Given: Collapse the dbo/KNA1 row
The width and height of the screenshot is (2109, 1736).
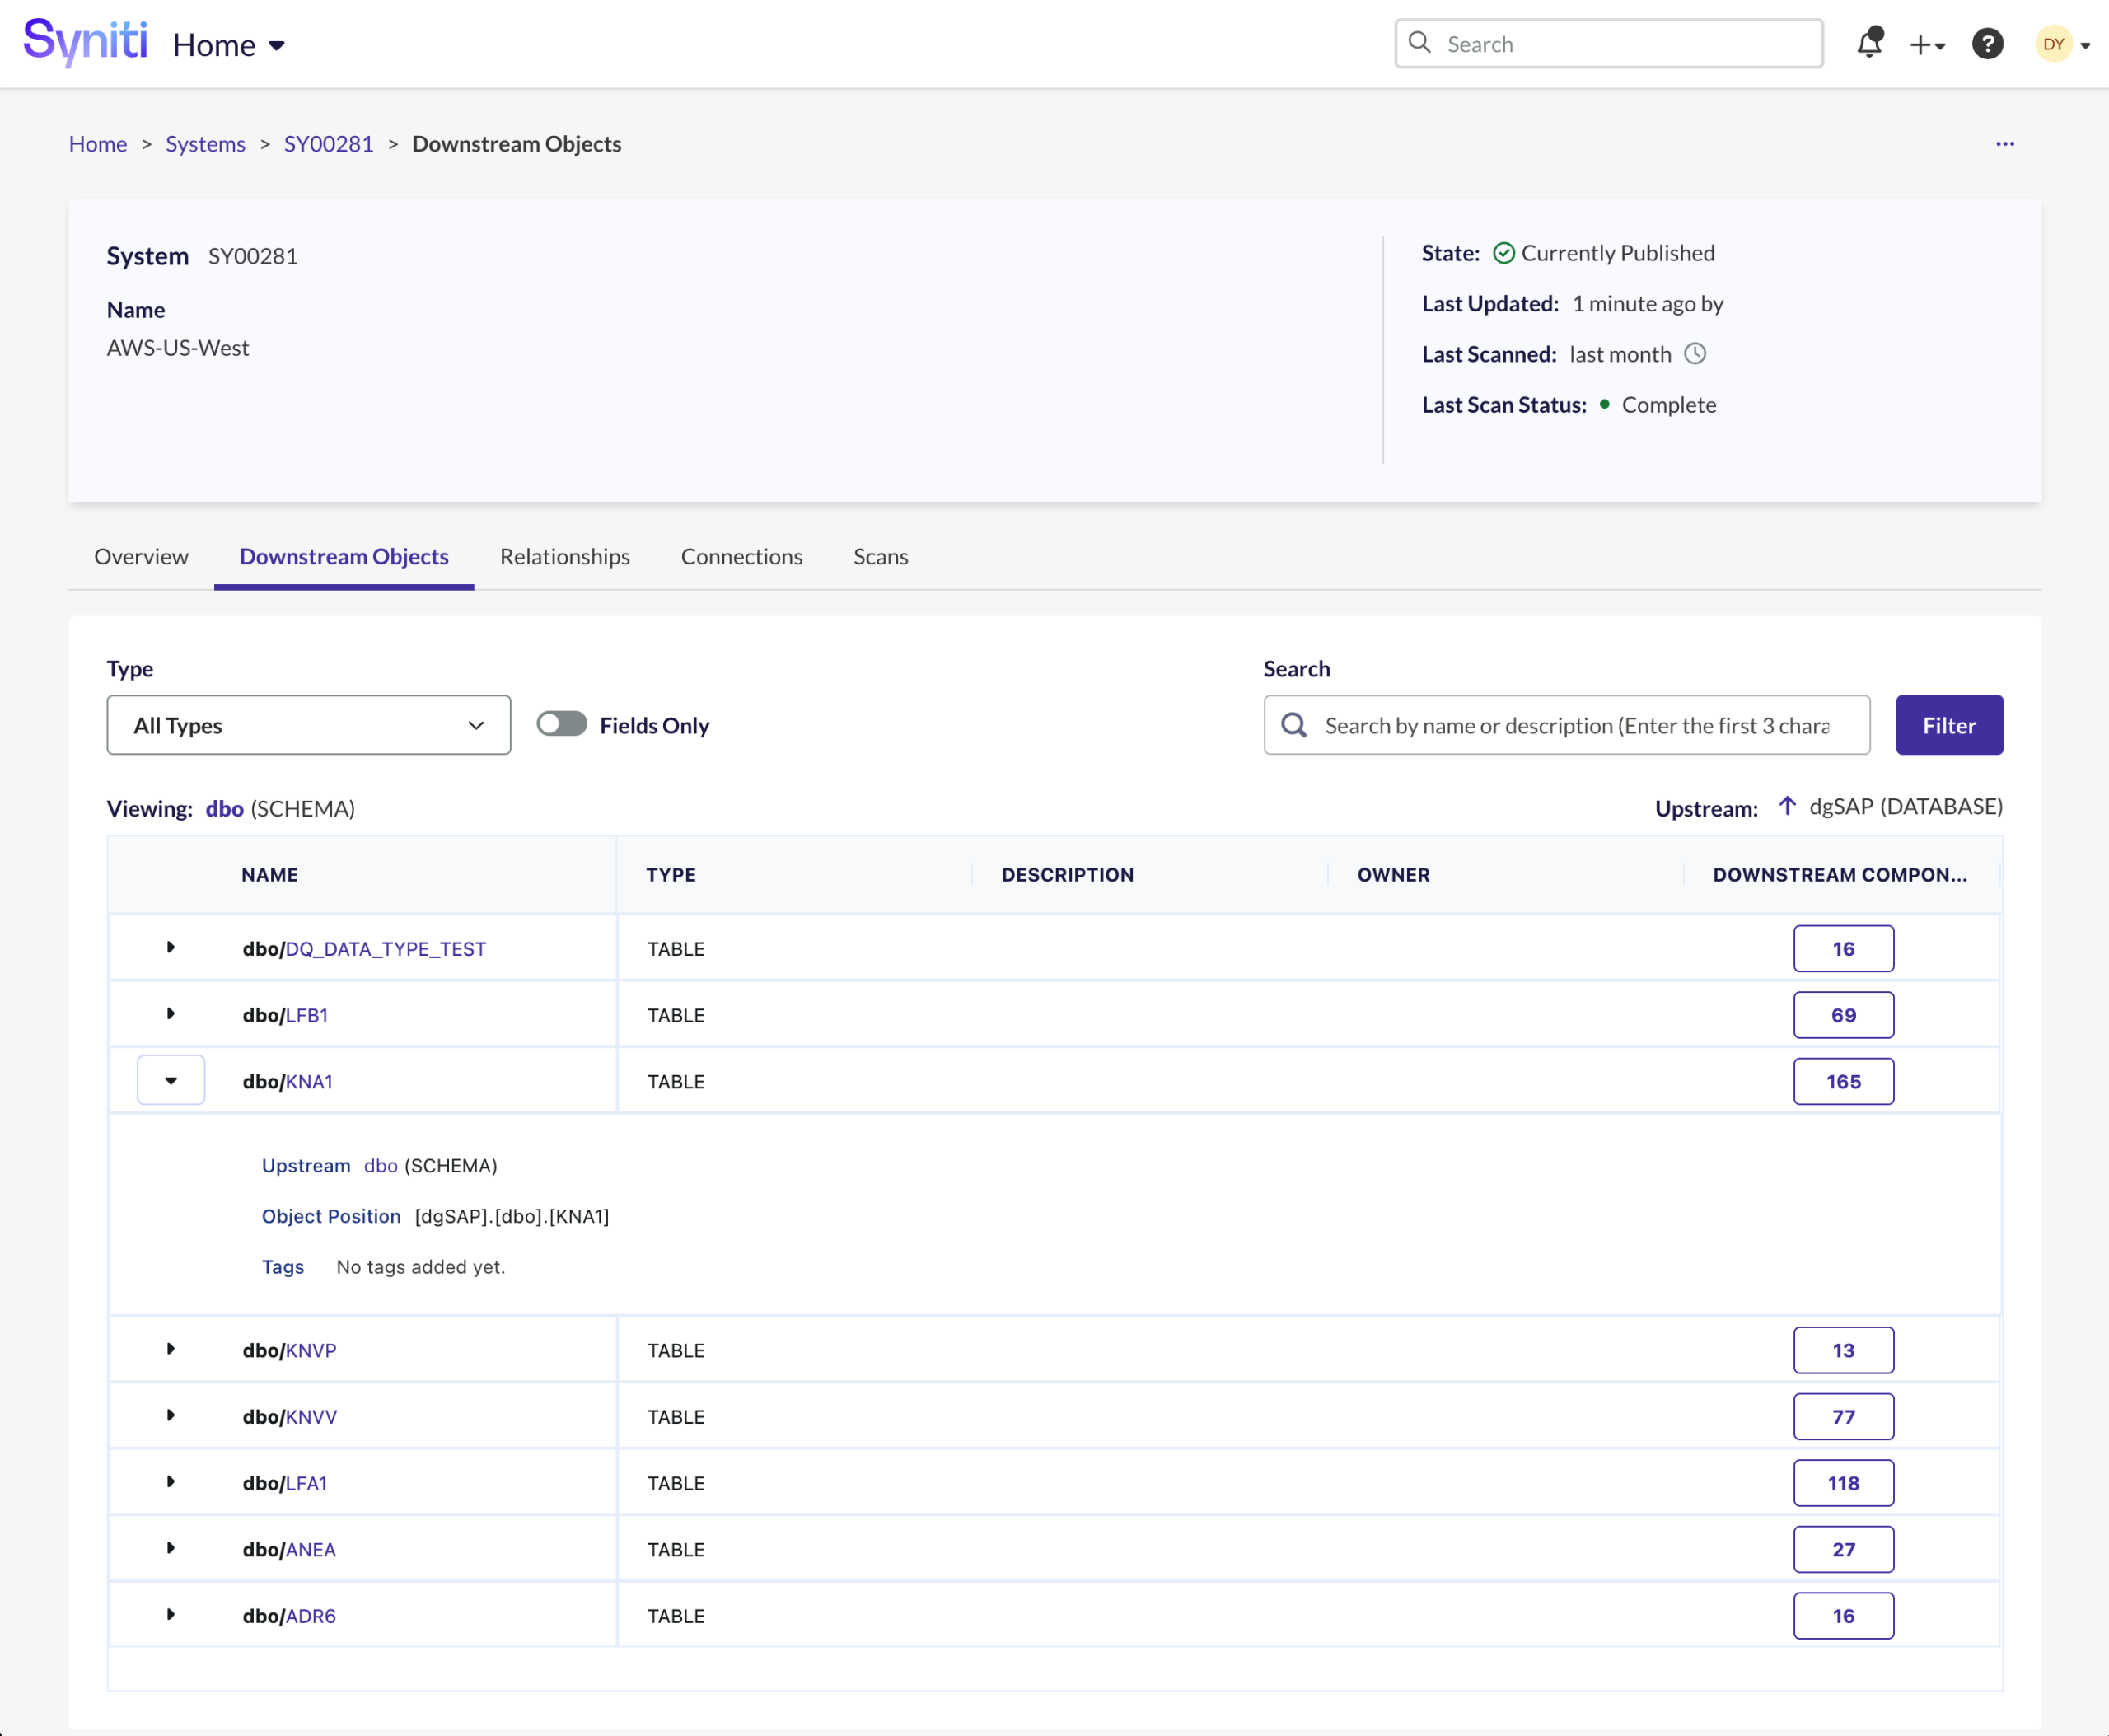Looking at the screenshot, I should tap(171, 1080).
